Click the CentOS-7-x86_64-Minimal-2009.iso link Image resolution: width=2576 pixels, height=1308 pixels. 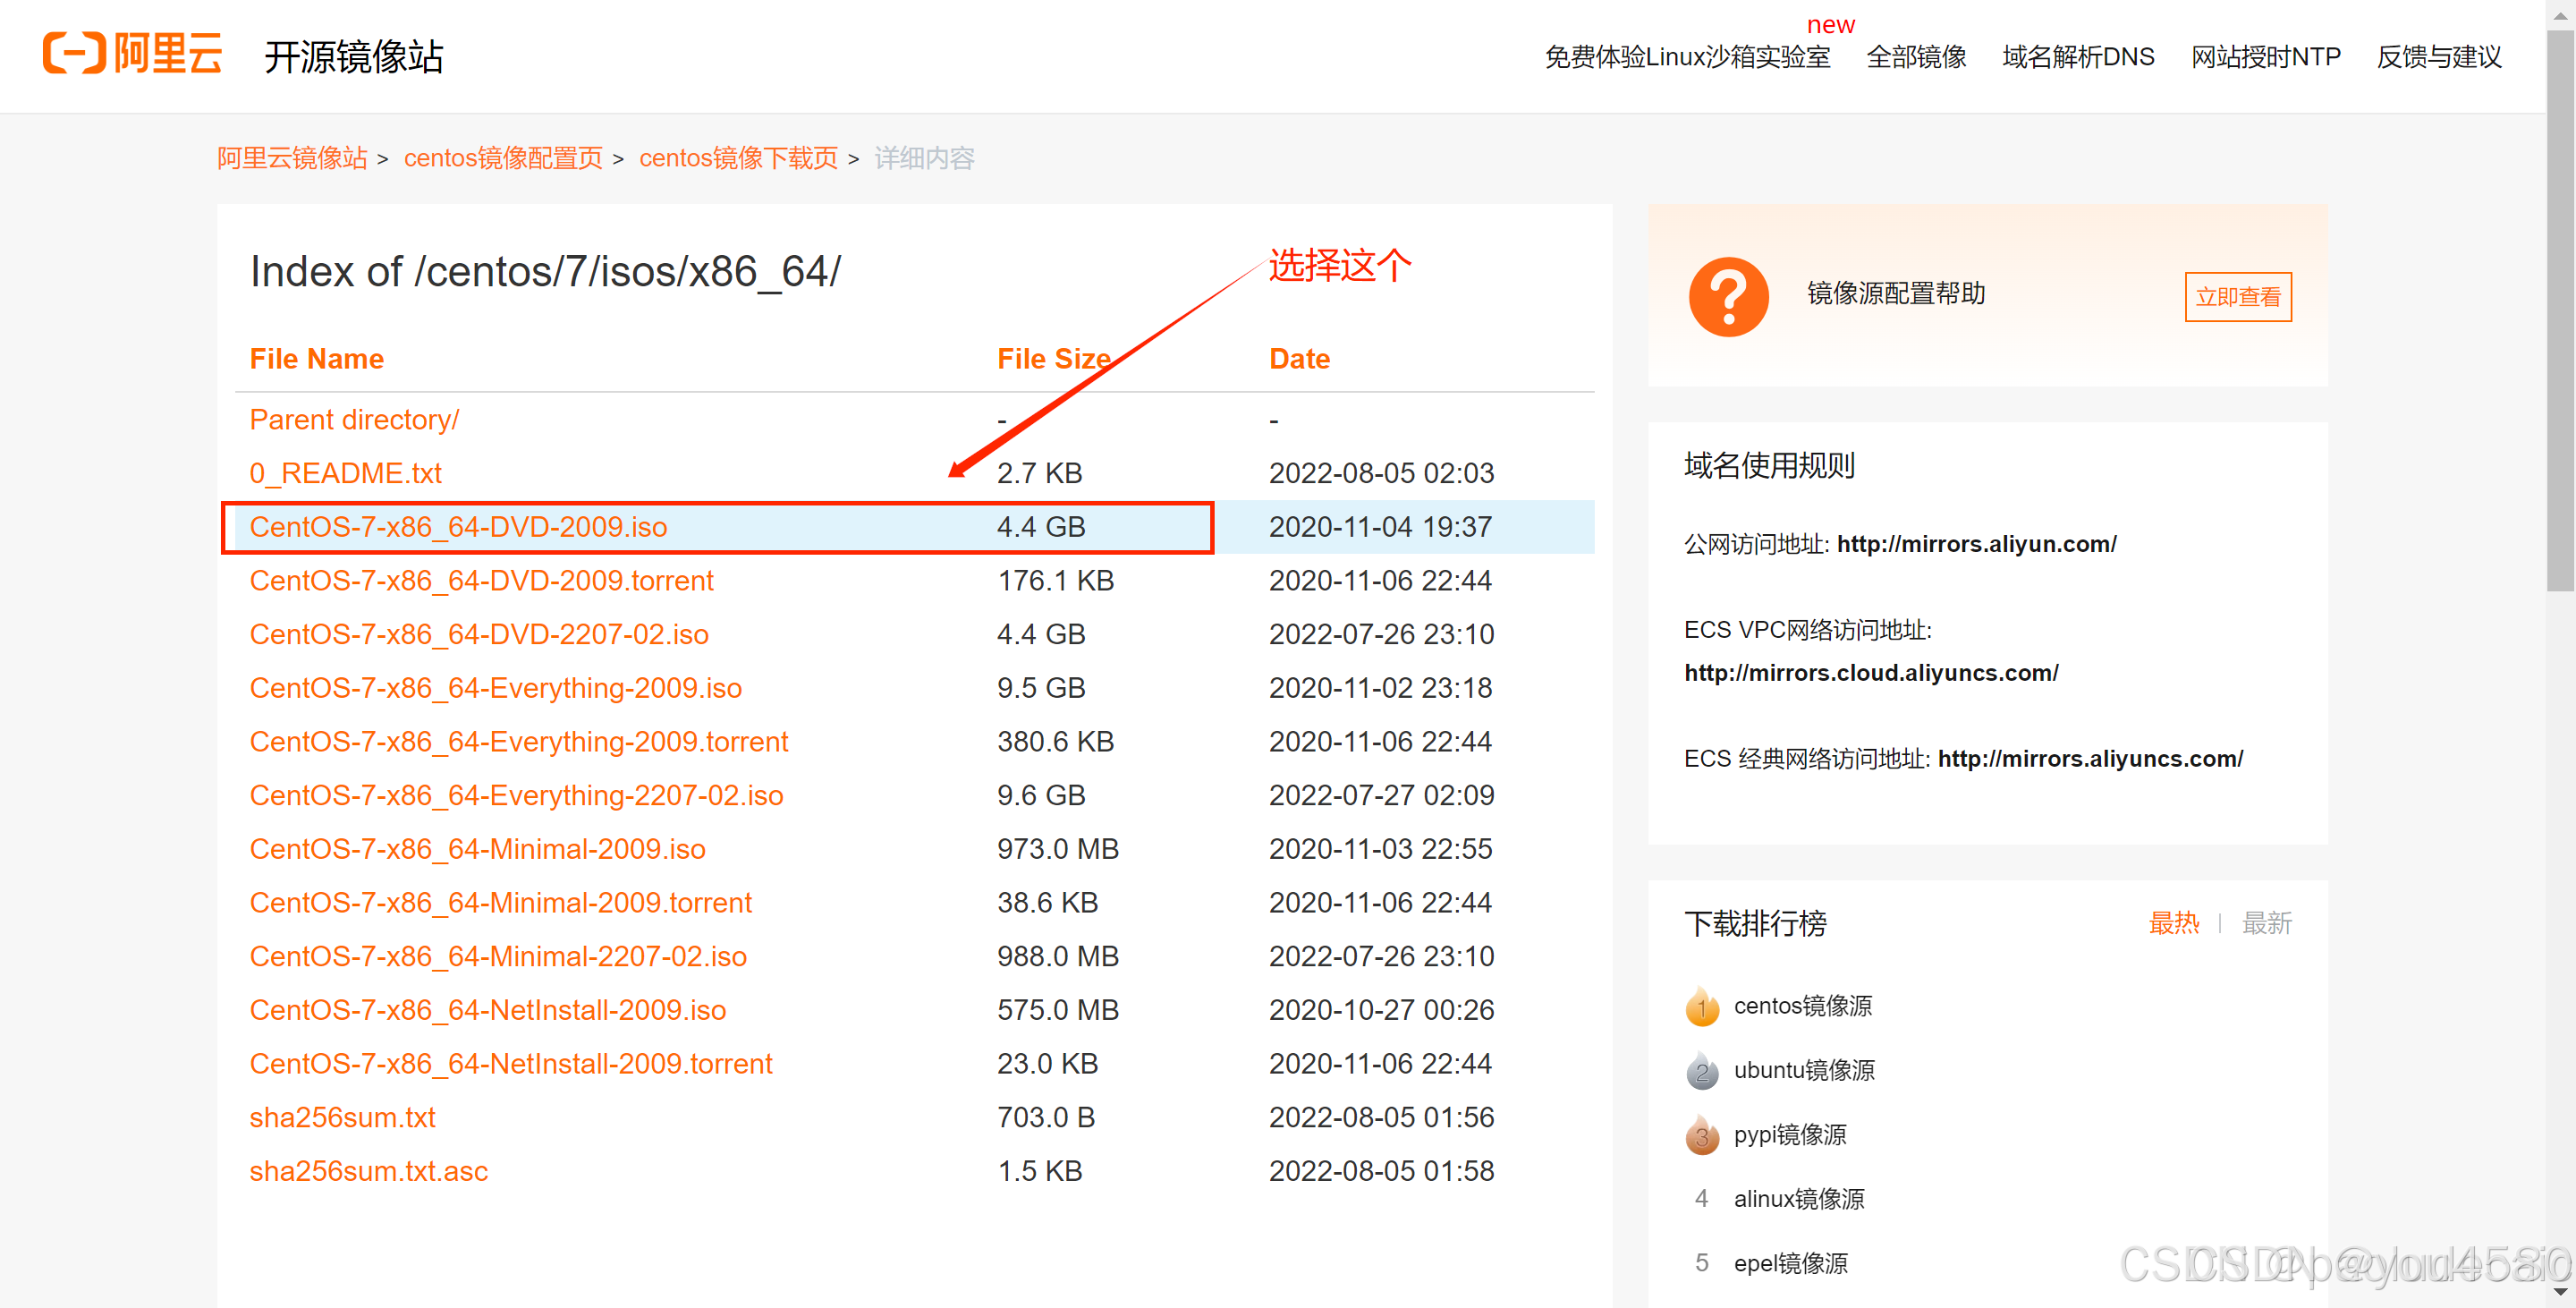477,849
